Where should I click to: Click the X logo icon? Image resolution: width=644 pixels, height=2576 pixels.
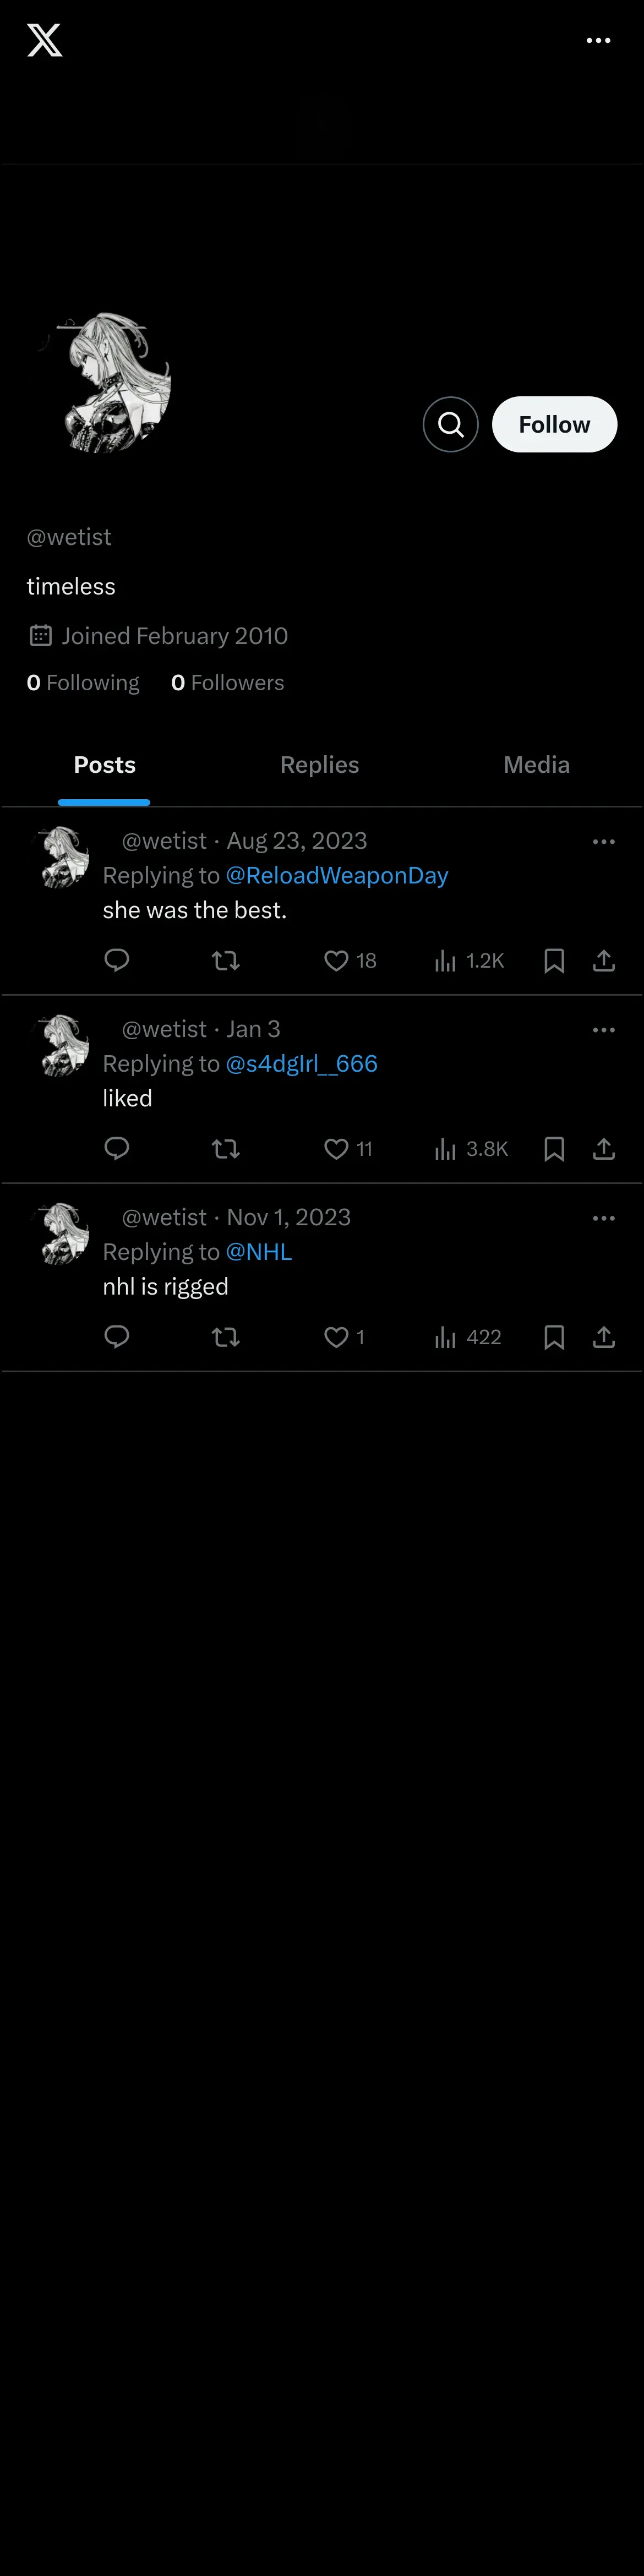click(x=44, y=40)
